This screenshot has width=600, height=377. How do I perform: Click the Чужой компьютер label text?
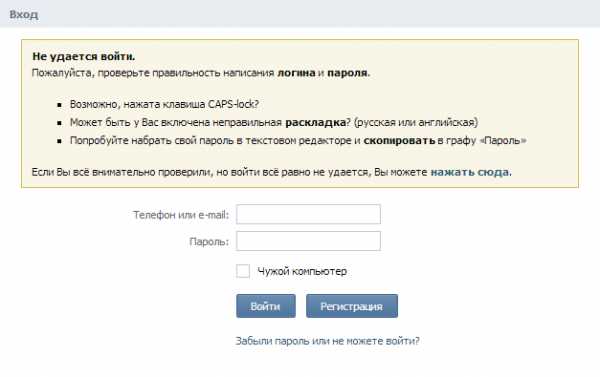point(302,271)
